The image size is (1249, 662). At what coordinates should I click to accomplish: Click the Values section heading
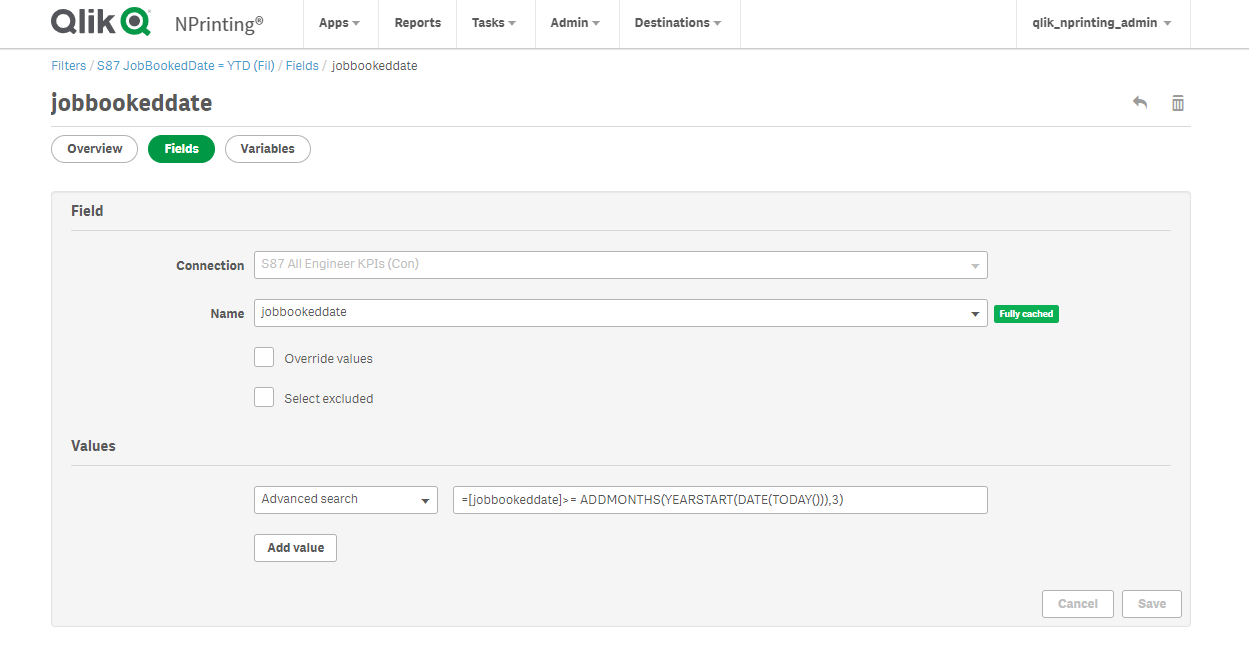coord(93,446)
